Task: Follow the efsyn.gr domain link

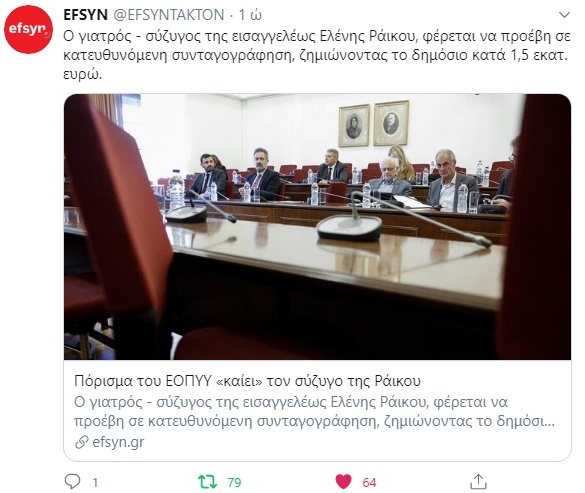Action: 118,442
